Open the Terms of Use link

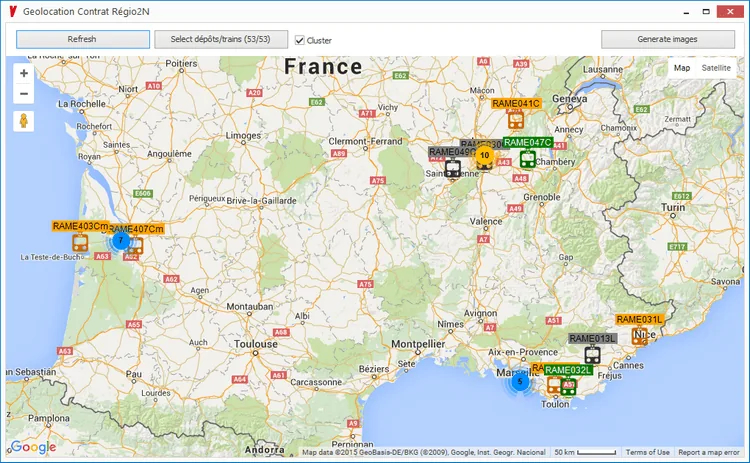click(x=648, y=452)
